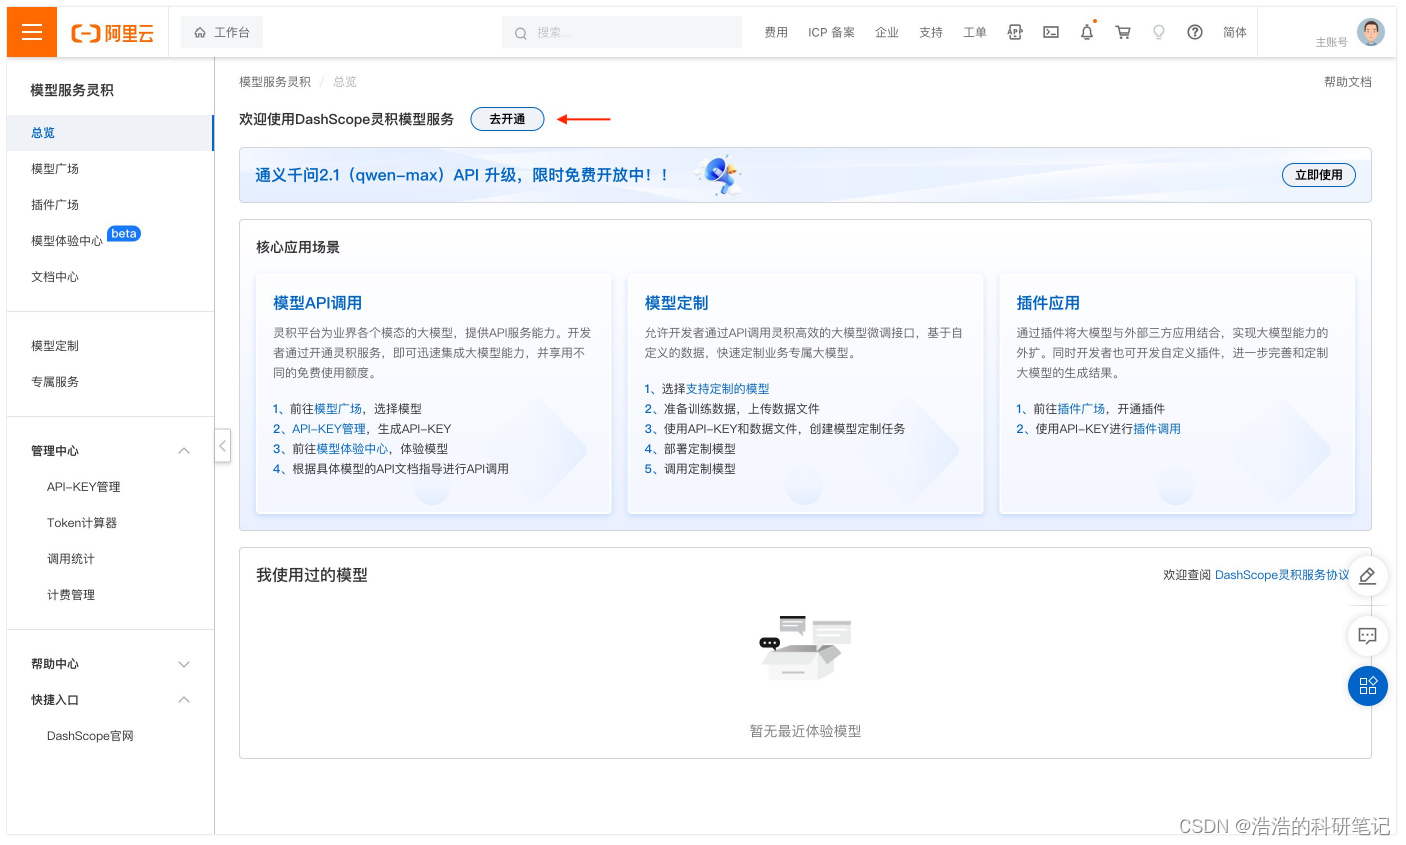Follow the 模型广场 link in step 1
Image resolution: width=1406 pixels, height=845 pixels.
pos(338,409)
